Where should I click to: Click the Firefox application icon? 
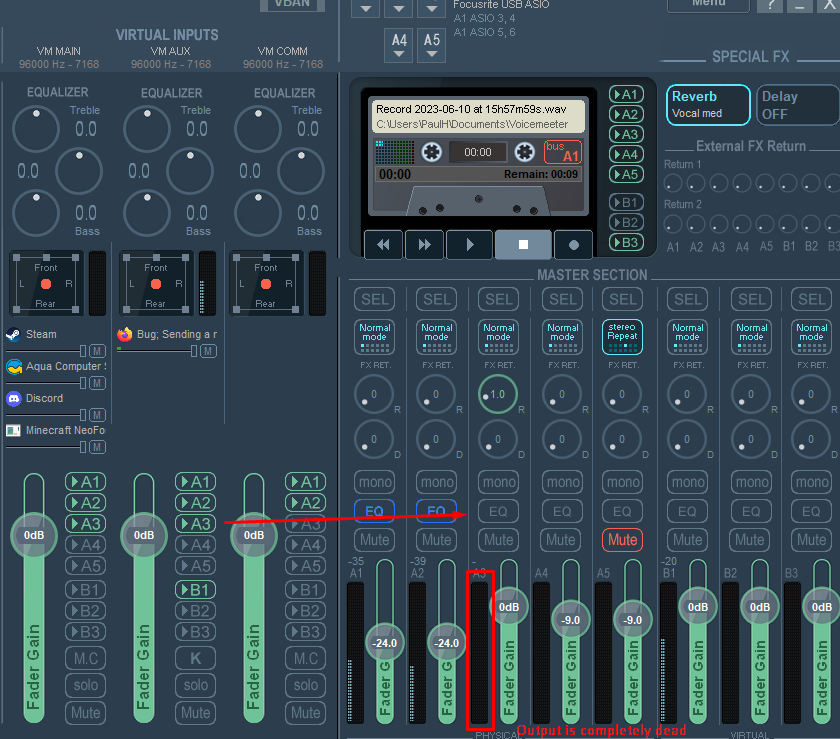(125, 335)
